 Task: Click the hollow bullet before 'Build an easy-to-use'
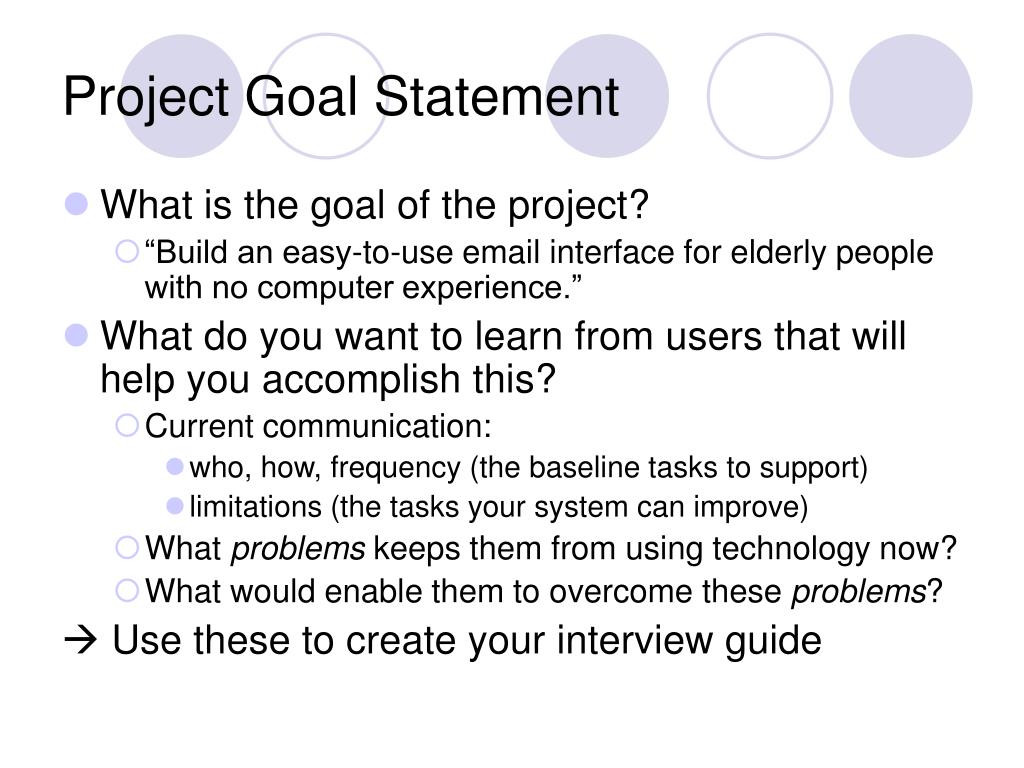tap(127, 251)
